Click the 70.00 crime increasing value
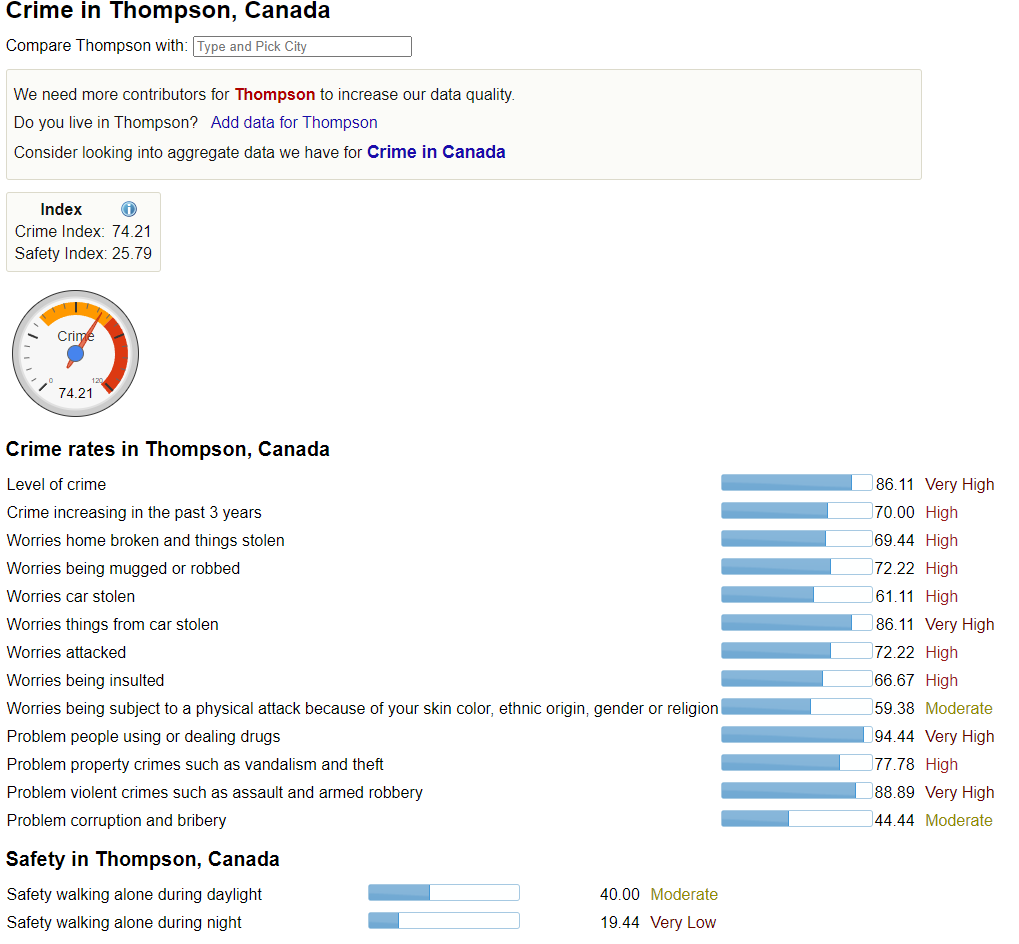The image size is (1019, 944). coord(894,512)
